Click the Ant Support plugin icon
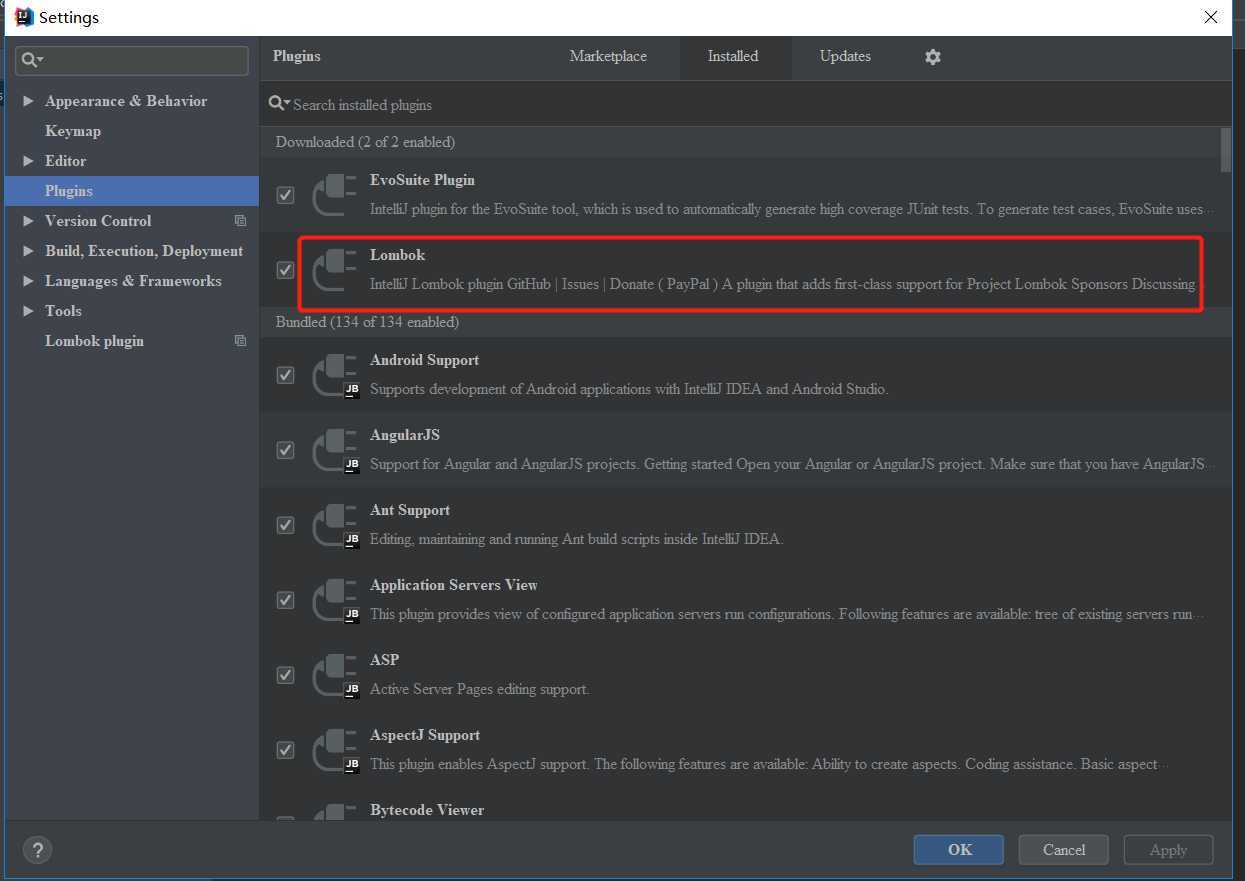The width and height of the screenshot is (1245, 881). [x=334, y=525]
